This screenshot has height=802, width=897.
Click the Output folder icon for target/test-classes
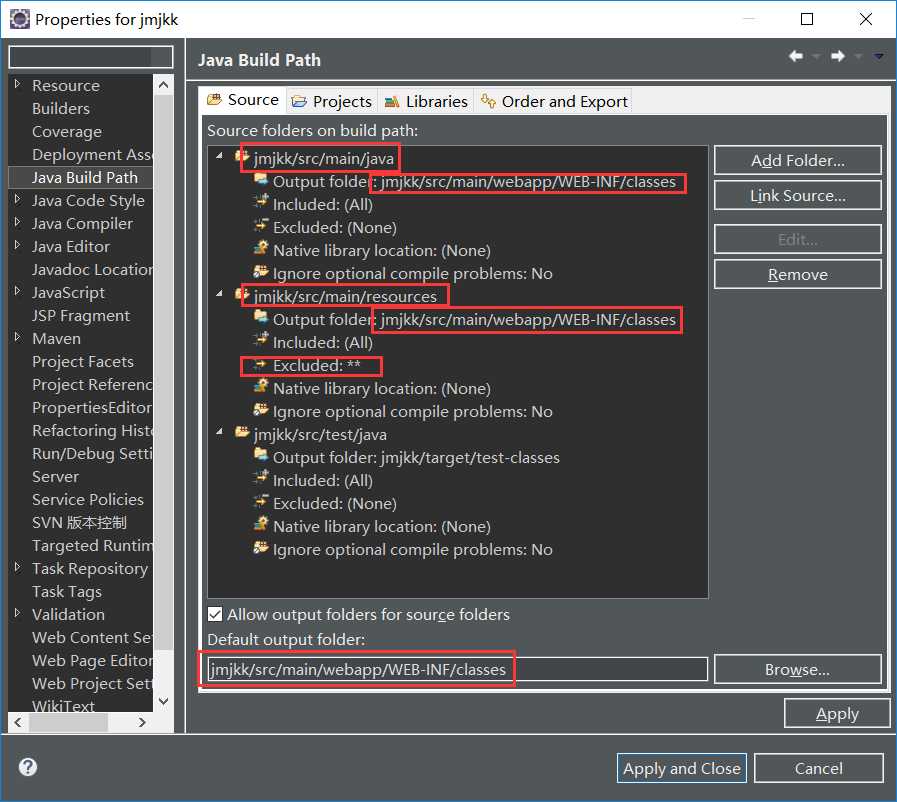pyautogui.click(x=261, y=455)
